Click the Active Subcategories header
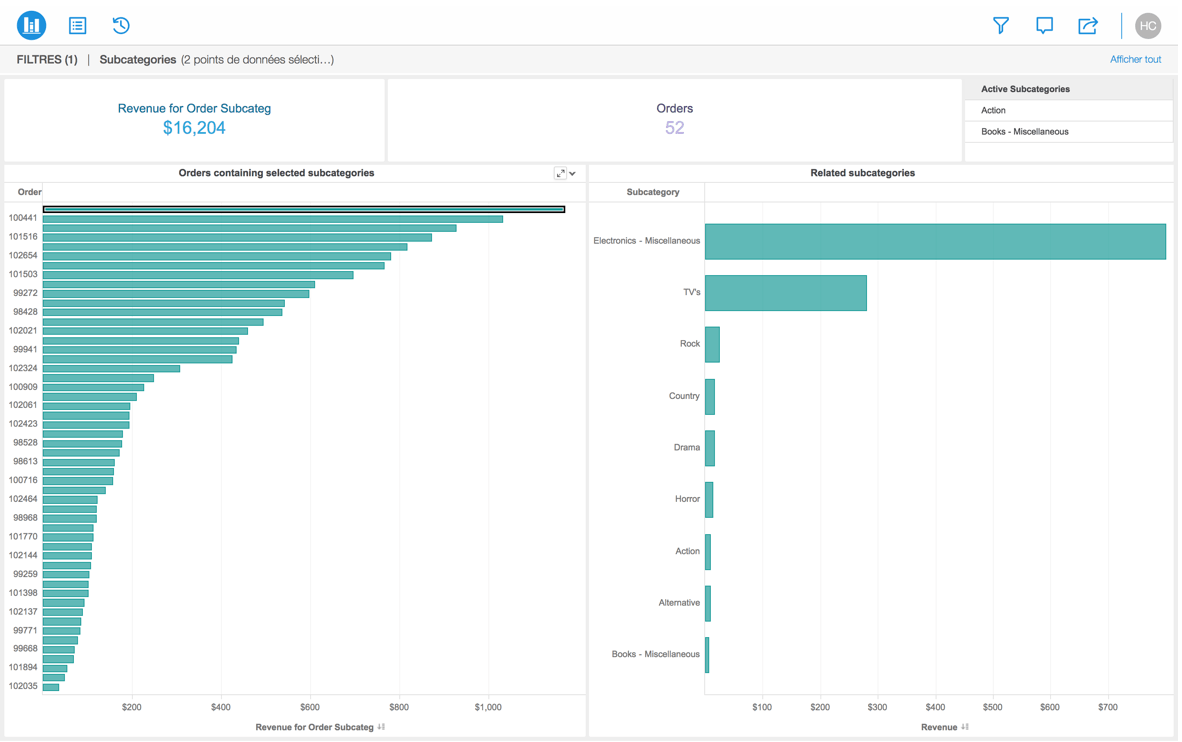The image size is (1182, 742). click(1025, 89)
